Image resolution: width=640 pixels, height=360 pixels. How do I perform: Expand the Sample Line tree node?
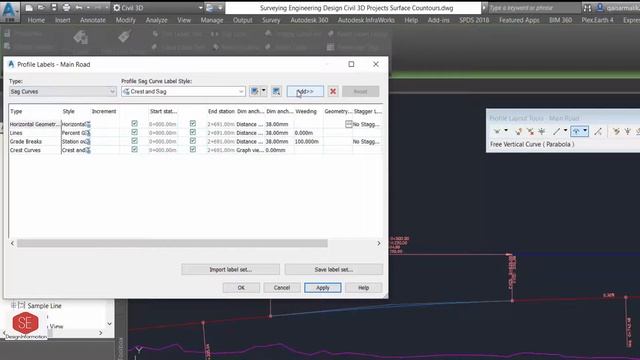[13, 305]
